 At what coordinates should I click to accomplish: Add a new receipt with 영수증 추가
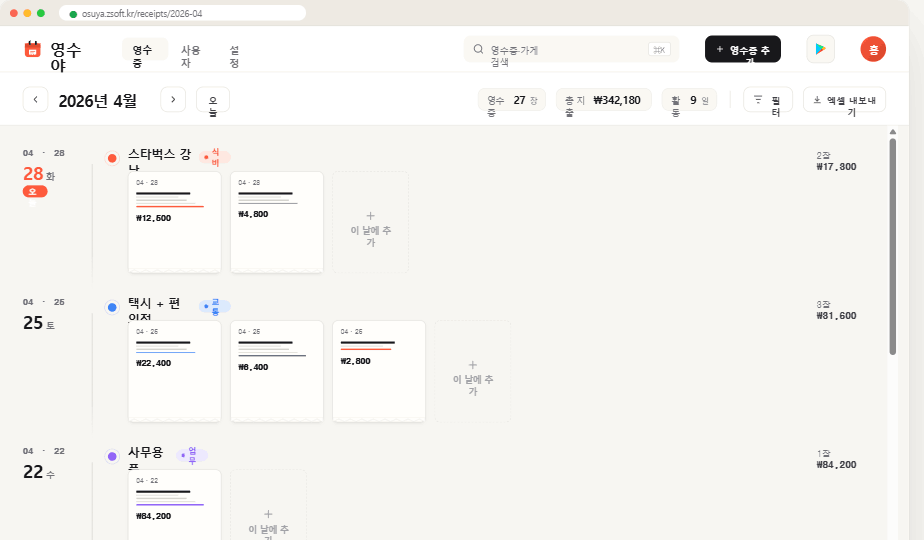[x=742, y=49]
